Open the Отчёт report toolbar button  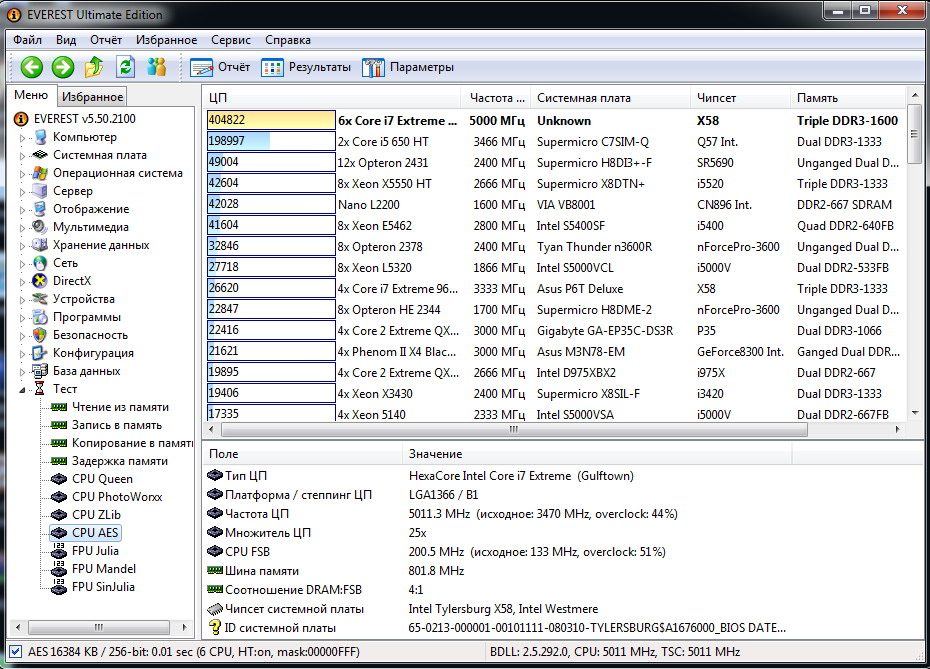point(220,67)
